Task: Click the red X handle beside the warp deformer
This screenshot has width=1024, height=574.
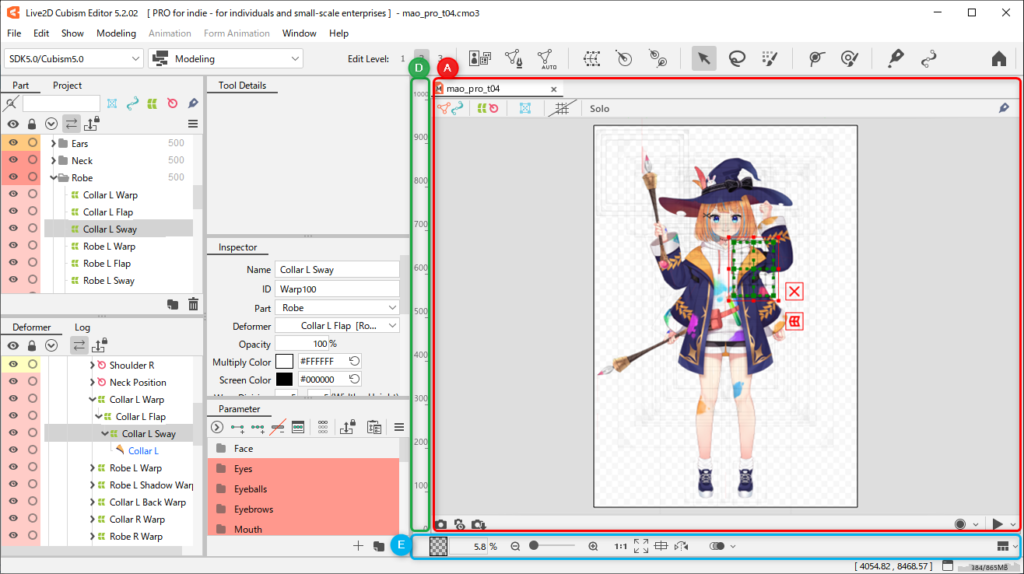Action: 794,291
